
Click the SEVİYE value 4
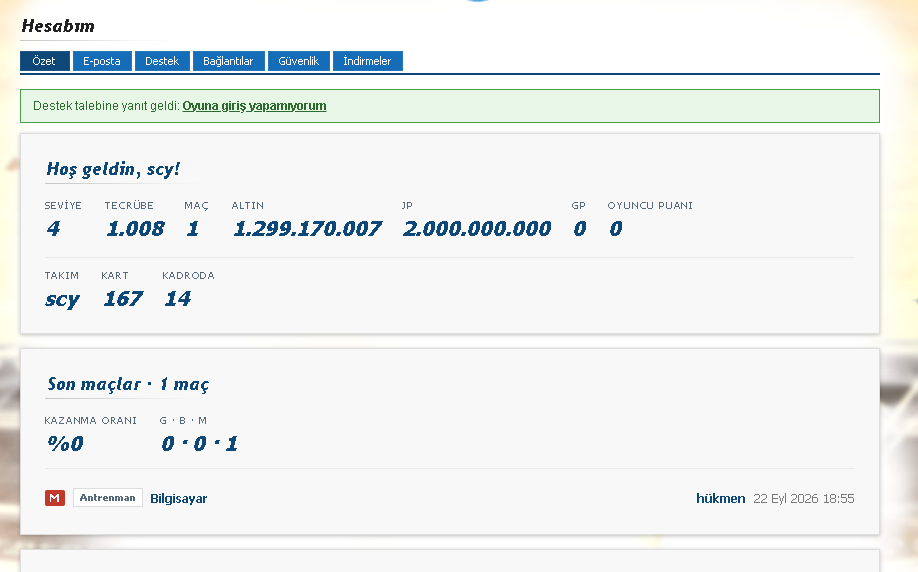pos(53,228)
